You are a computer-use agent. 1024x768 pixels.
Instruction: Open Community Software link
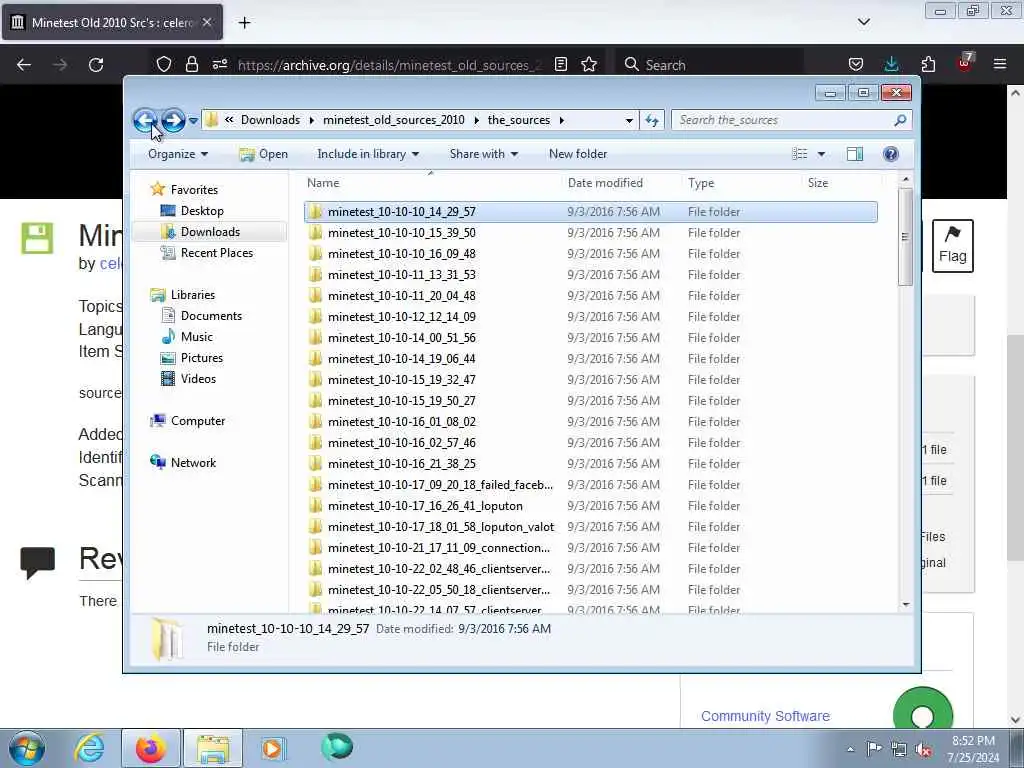(765, 716)
